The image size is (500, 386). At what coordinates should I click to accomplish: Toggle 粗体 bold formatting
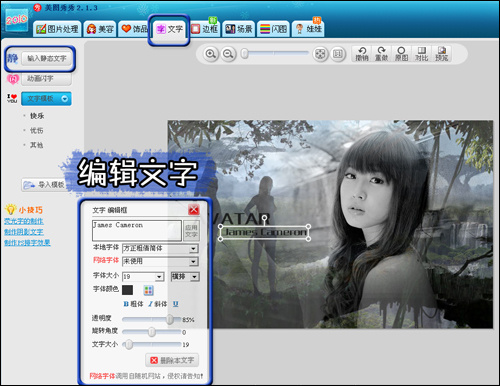click(133, 304)
